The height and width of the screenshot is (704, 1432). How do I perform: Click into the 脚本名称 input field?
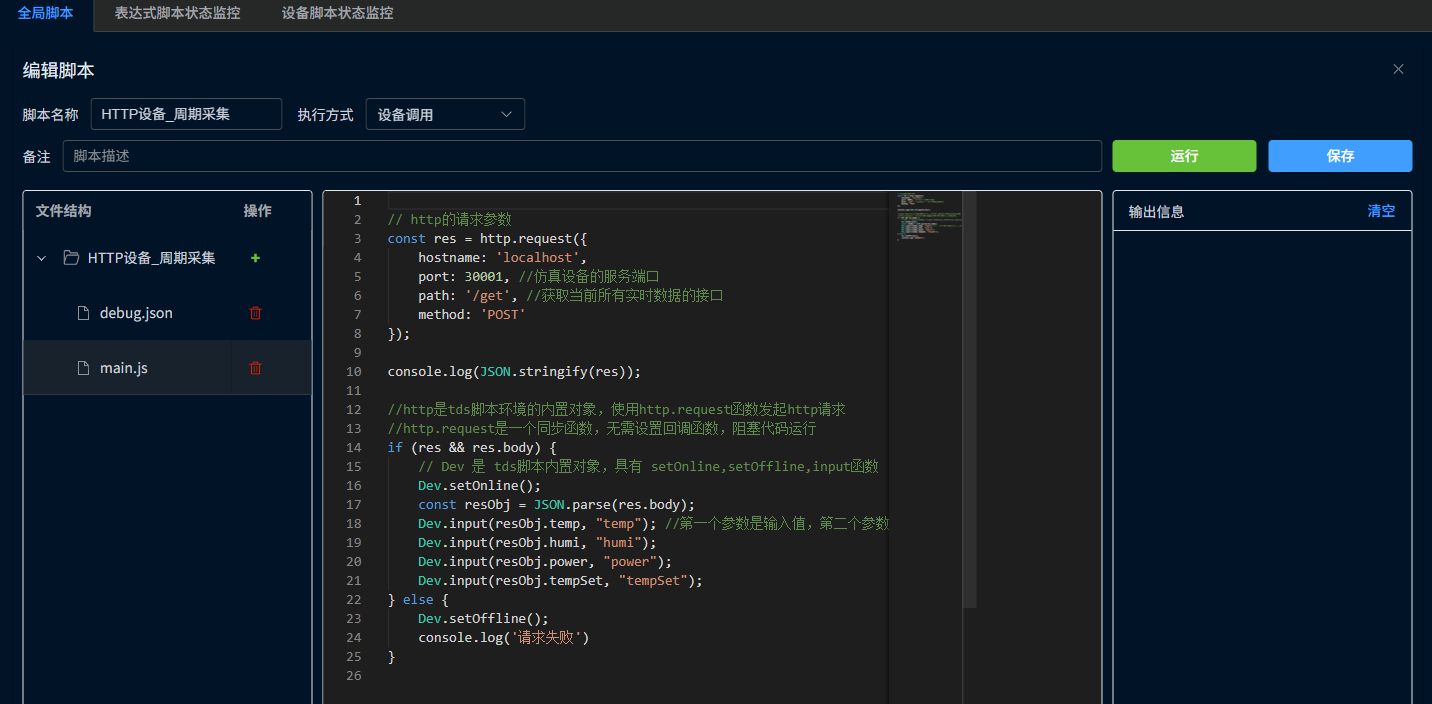[x=186, y=114]
